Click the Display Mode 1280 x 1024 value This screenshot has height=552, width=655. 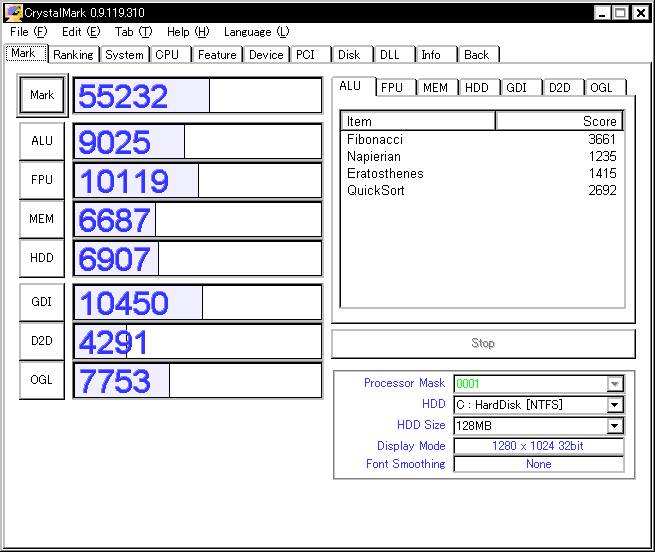[538, 446]
